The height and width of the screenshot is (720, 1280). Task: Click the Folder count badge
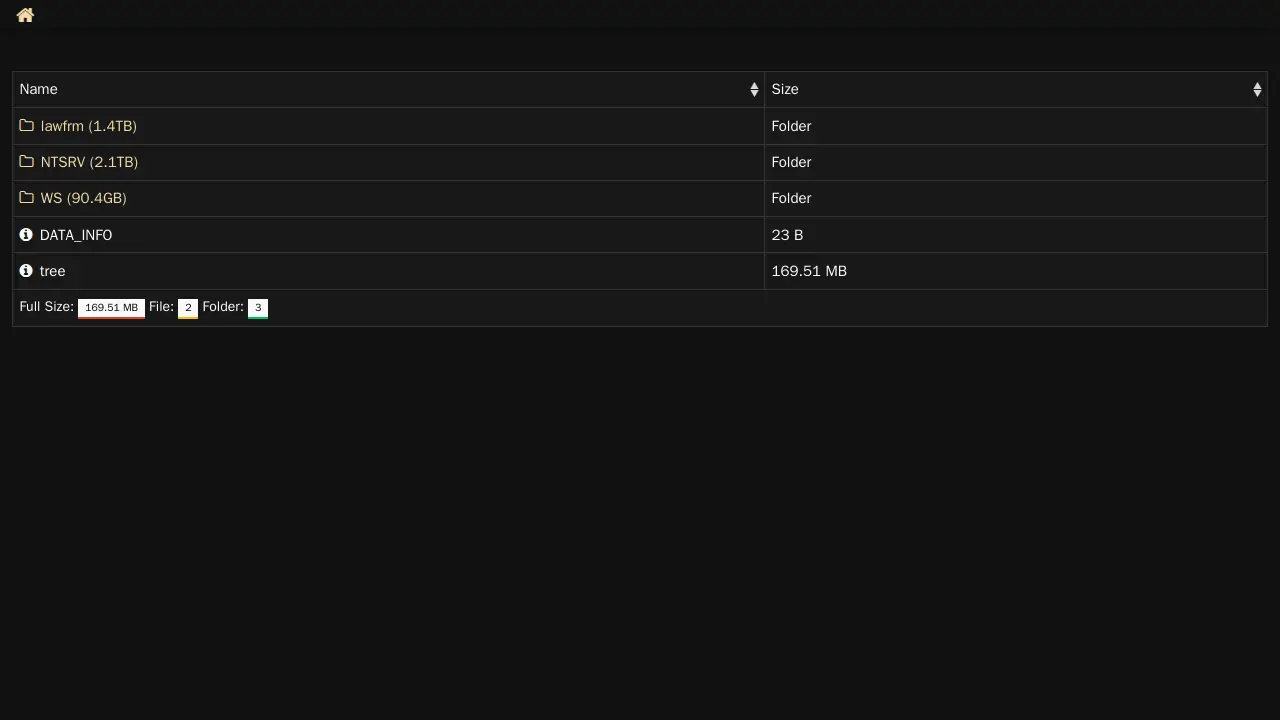(258, 308)
